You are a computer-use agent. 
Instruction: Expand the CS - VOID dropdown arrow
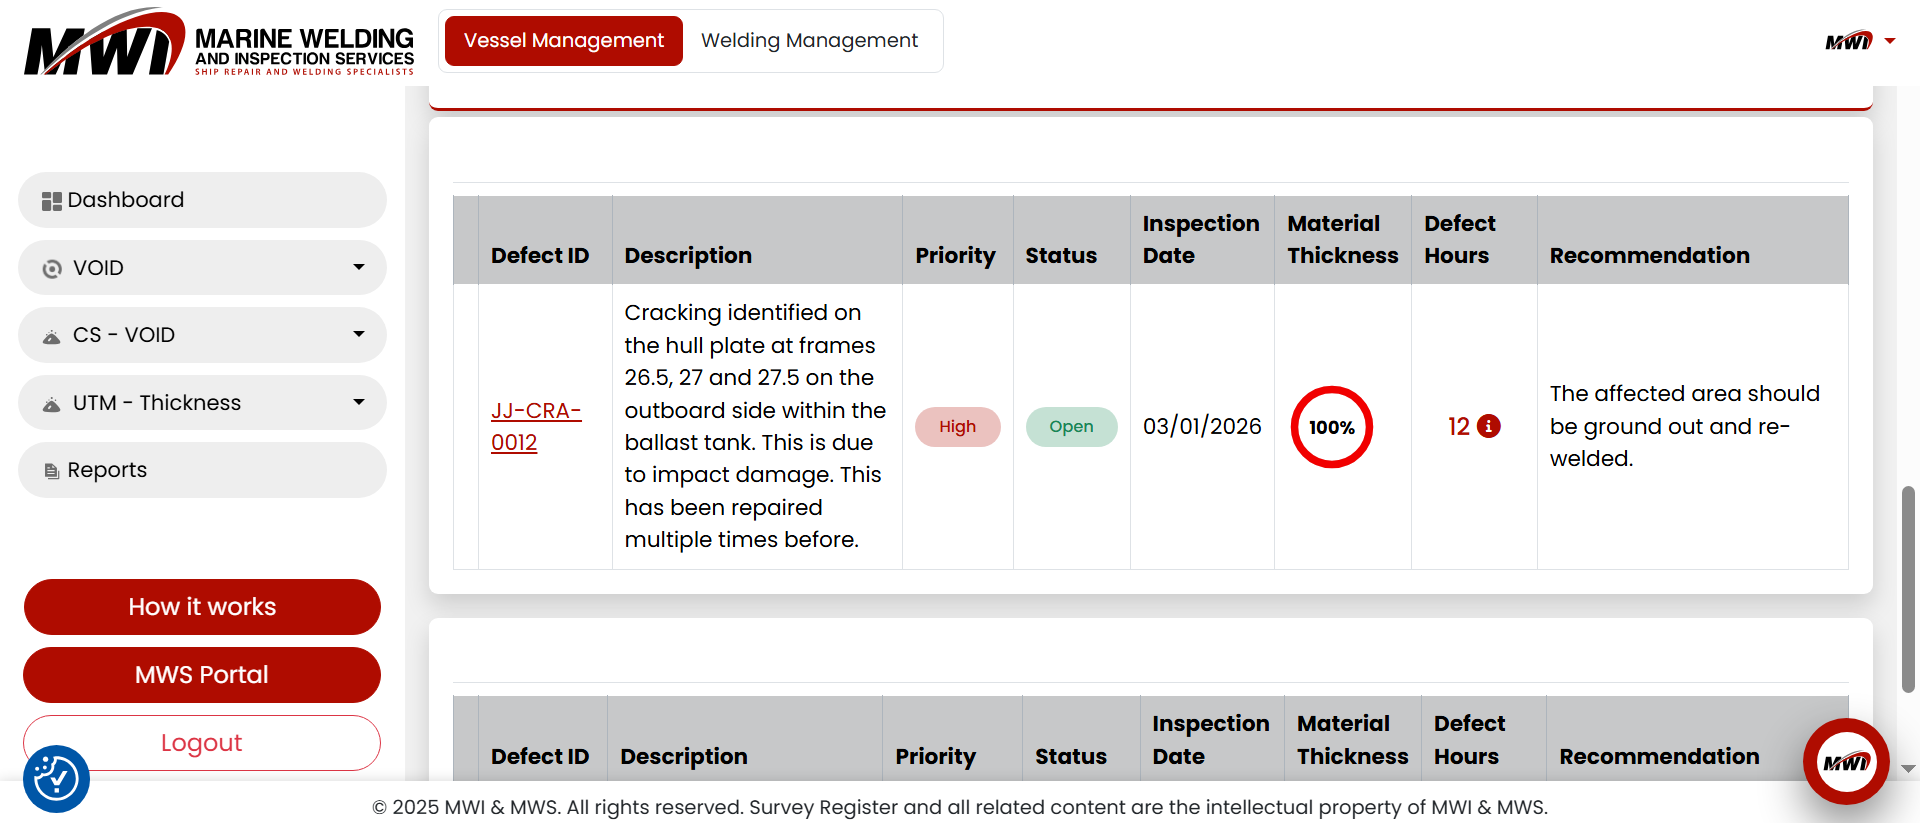click(x=358, y=334)
